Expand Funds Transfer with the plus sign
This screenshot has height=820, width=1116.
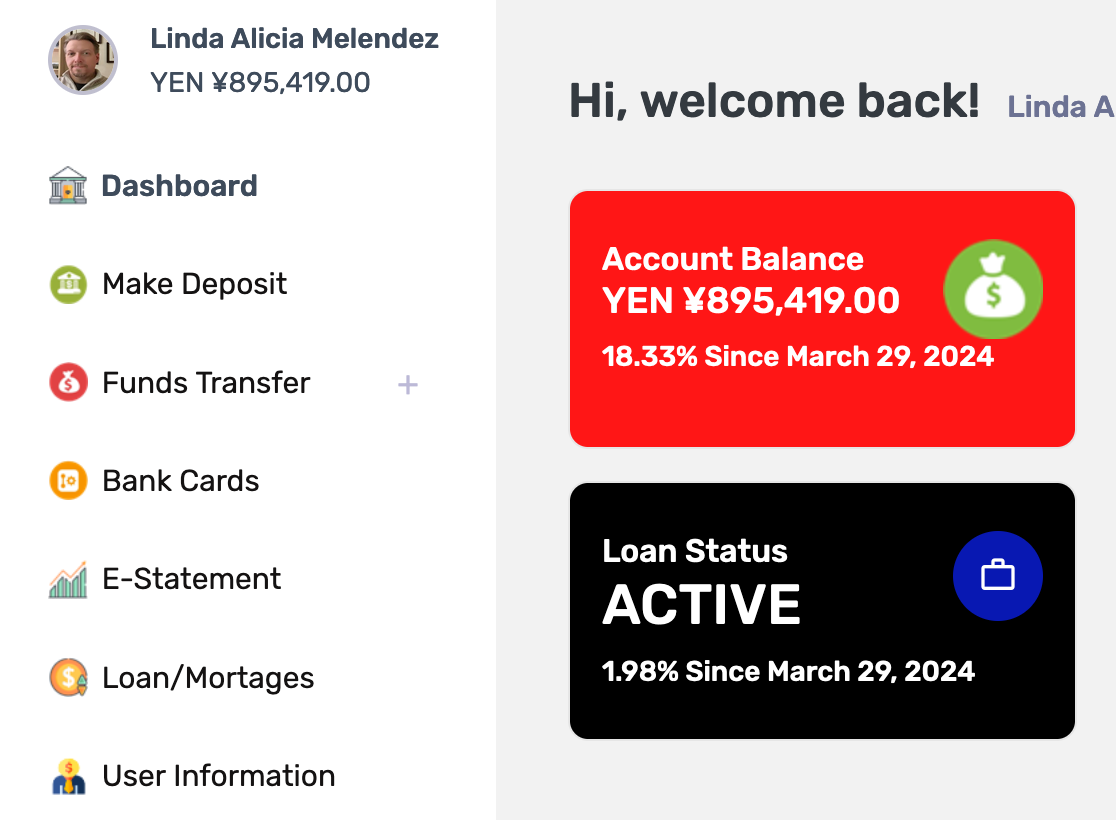(408, 385)
